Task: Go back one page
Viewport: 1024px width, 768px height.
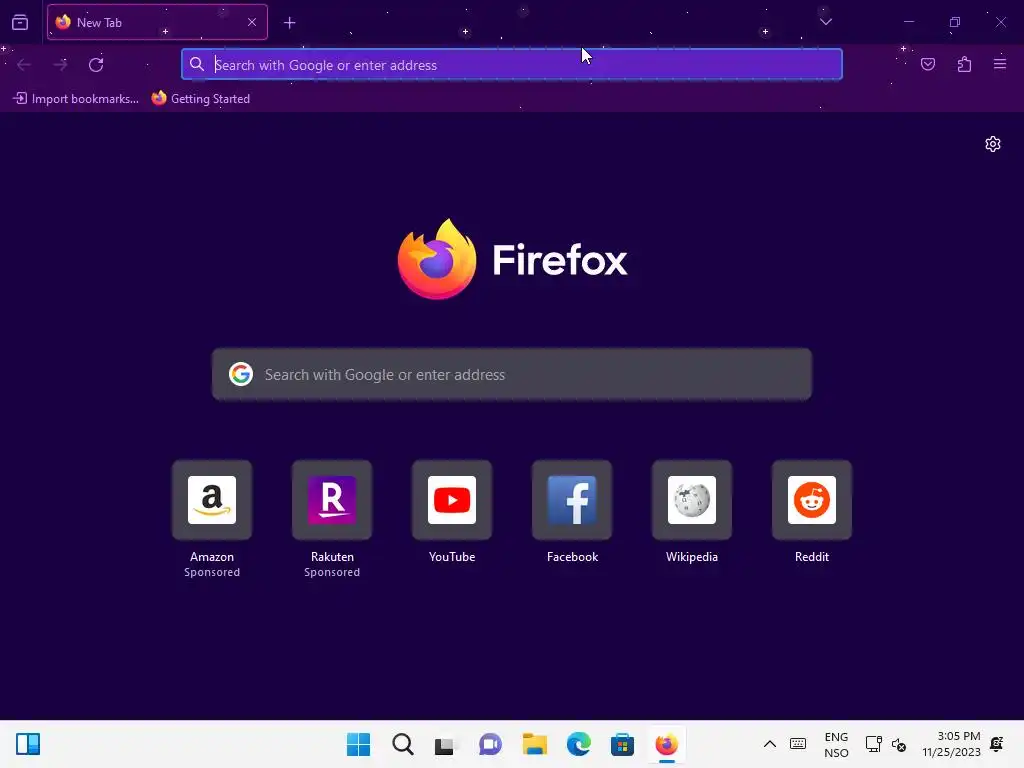Action: click(24, 65)
